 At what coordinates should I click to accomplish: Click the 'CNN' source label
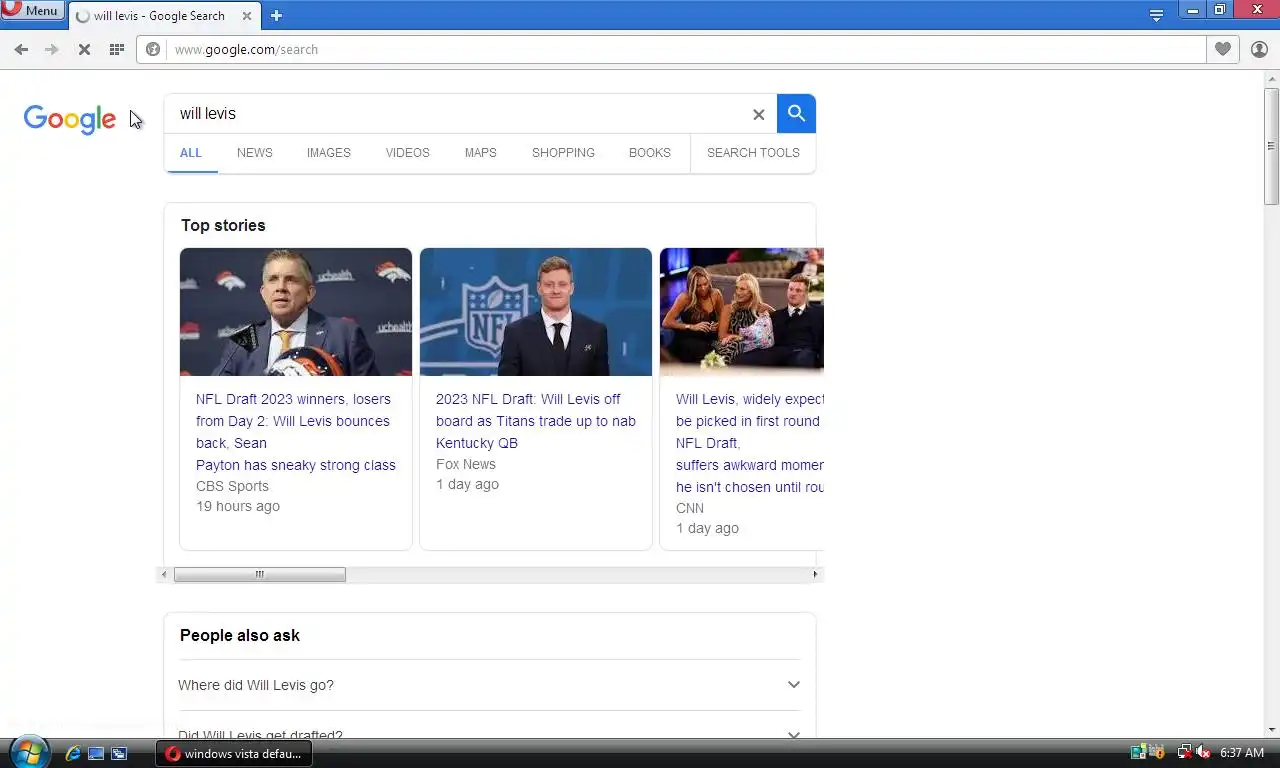click(x=690, y=508)
